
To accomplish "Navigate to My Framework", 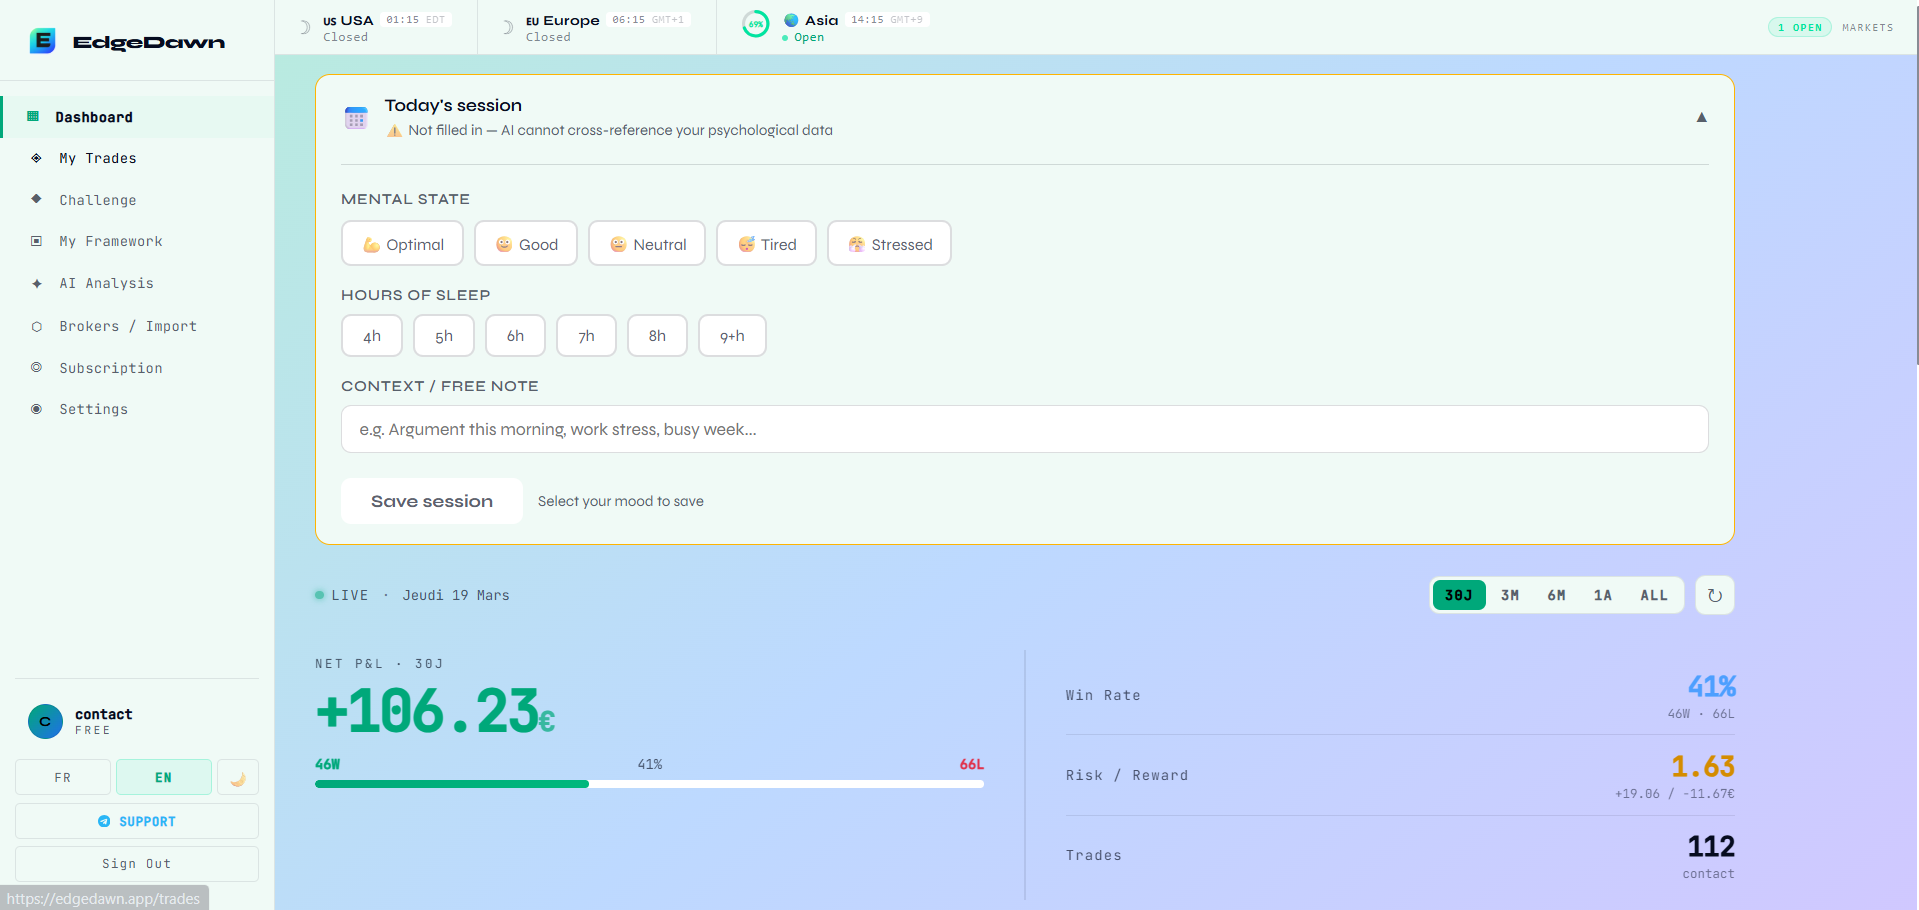I will click(137, 241).
